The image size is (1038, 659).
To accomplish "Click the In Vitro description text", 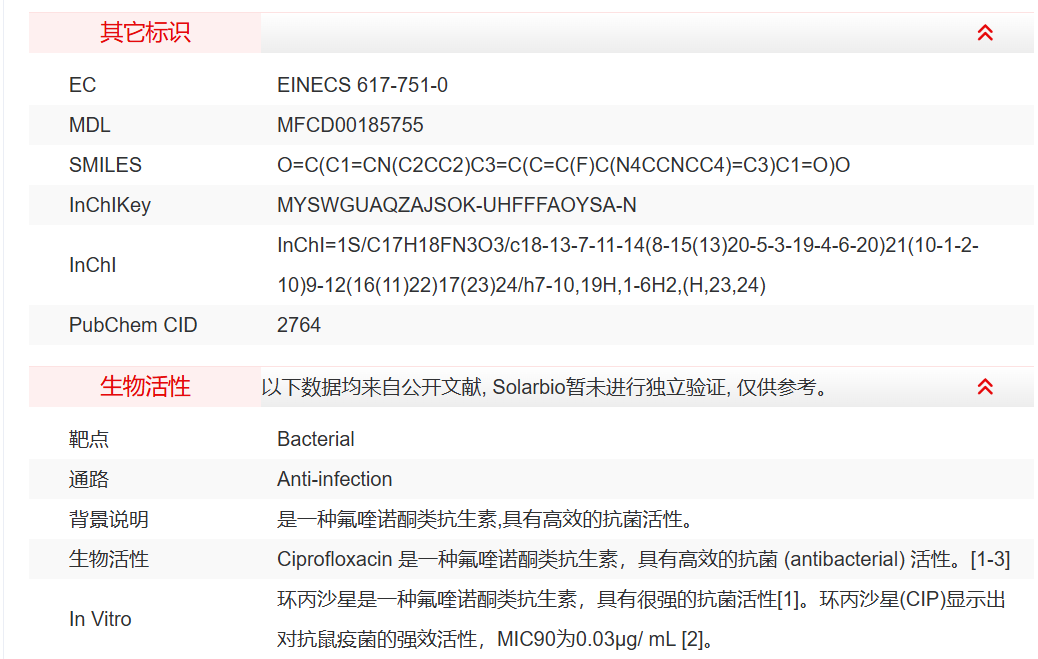I will pos(640,619).
